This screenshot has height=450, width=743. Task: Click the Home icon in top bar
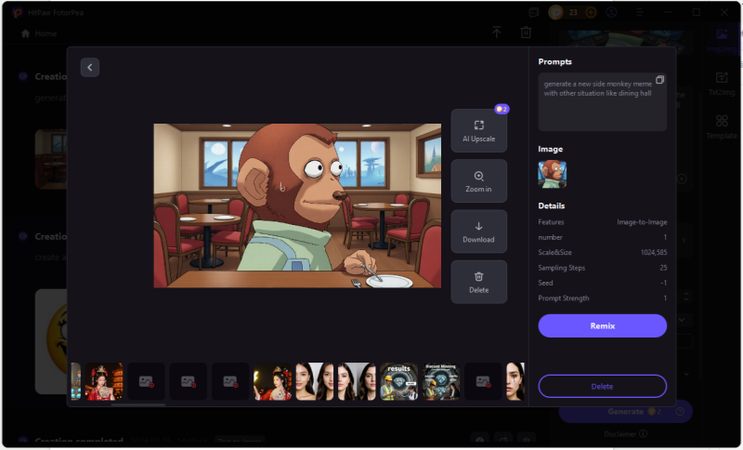coord(26,34)
